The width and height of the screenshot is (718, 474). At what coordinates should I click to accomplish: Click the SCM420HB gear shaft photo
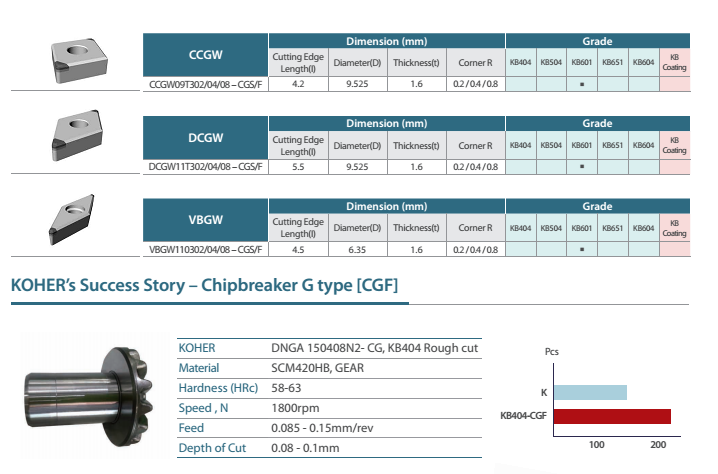click(91, 392)
